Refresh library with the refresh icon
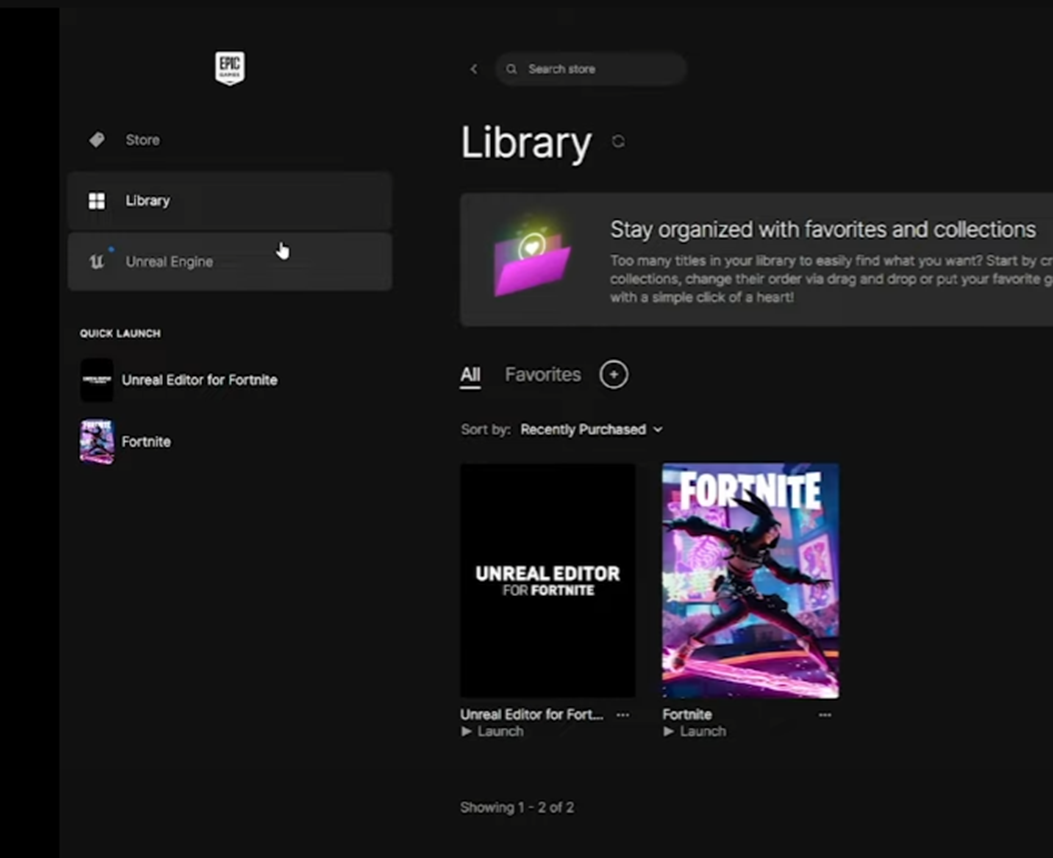 618,142
